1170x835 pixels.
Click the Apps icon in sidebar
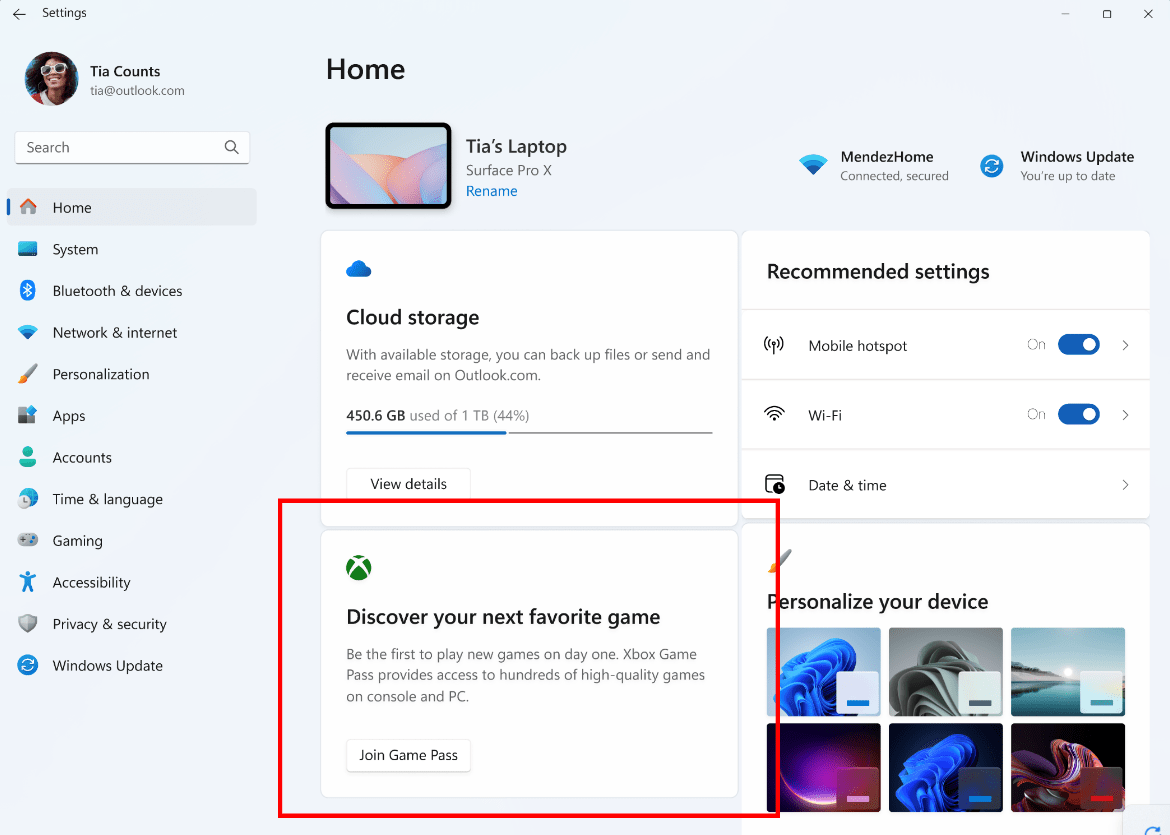[x=28, y=415]
